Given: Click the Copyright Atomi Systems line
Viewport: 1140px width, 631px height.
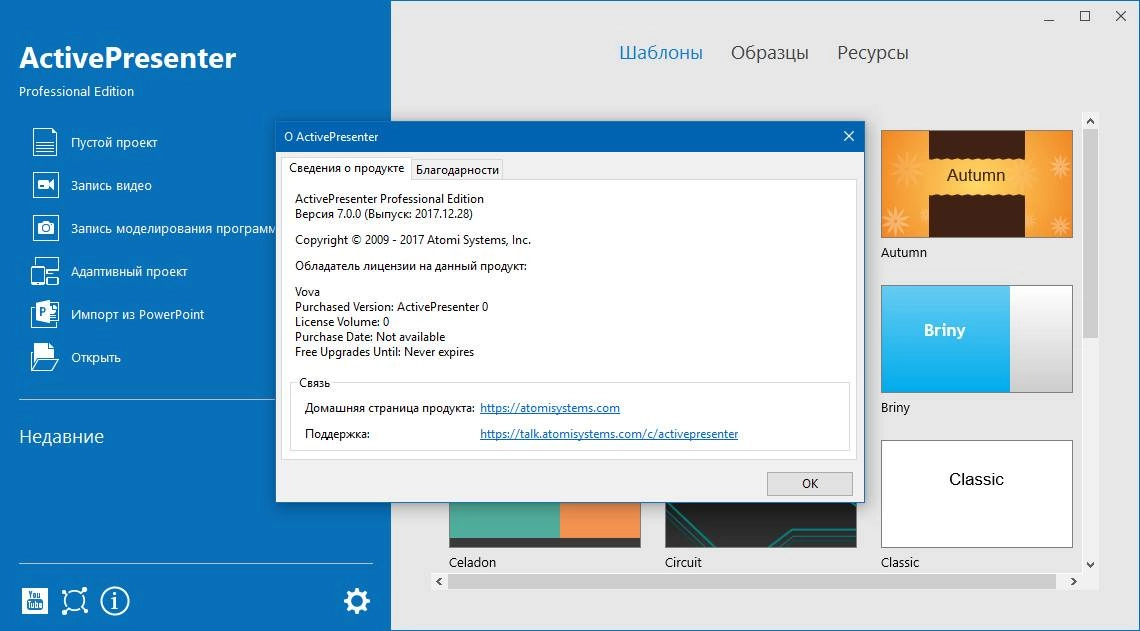Looking at the screenshot, I should tap(413, 240).
